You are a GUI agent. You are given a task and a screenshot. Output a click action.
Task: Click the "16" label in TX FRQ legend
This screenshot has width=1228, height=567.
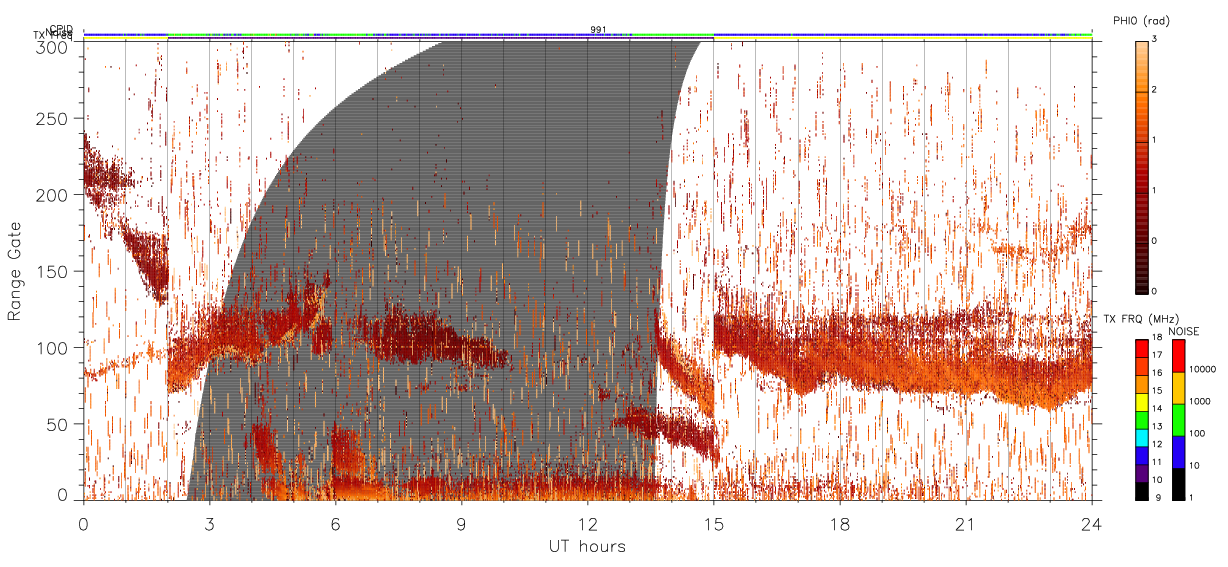pos(1158,372)
